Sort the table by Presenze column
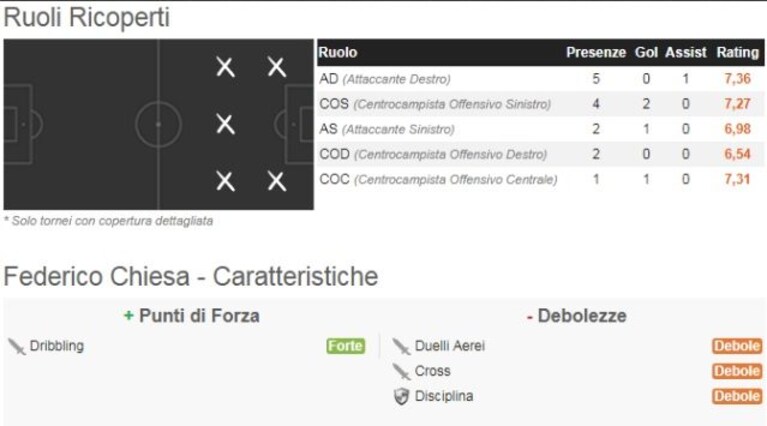 pos(596,52)
